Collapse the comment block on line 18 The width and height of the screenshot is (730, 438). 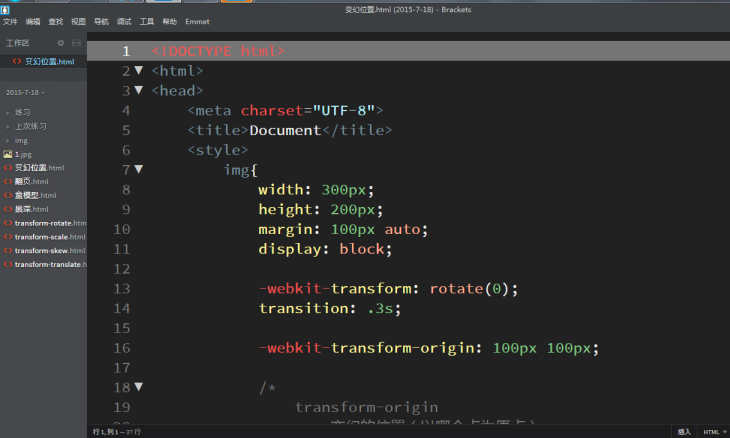coord(139,387)
